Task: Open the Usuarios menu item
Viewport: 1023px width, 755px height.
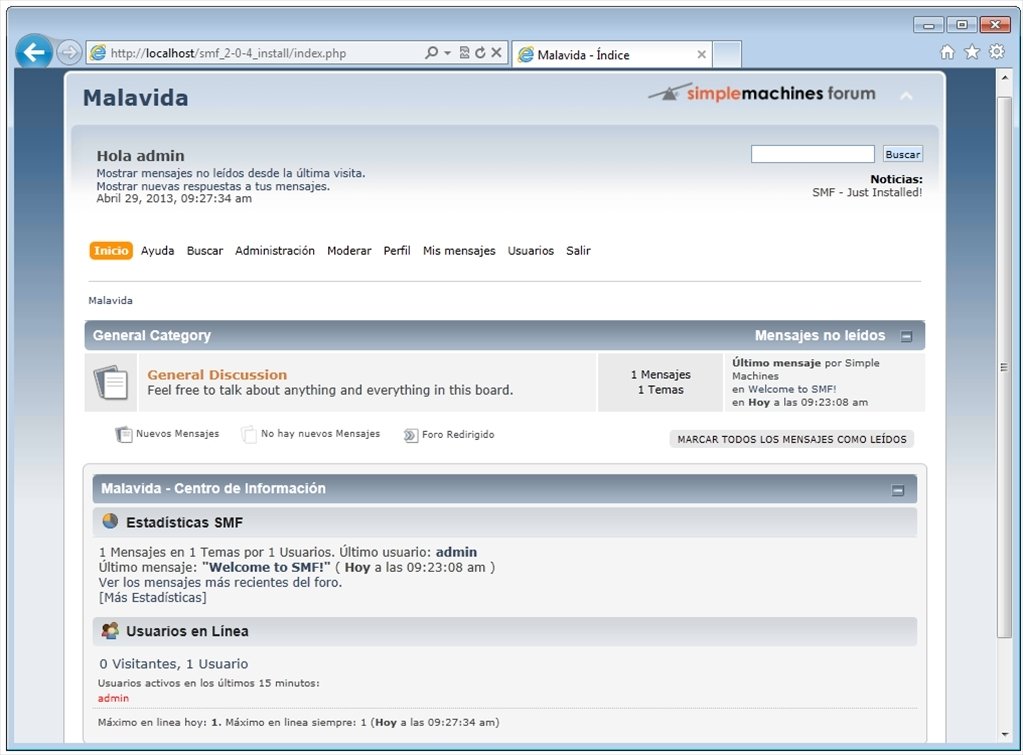Action: 530,251
